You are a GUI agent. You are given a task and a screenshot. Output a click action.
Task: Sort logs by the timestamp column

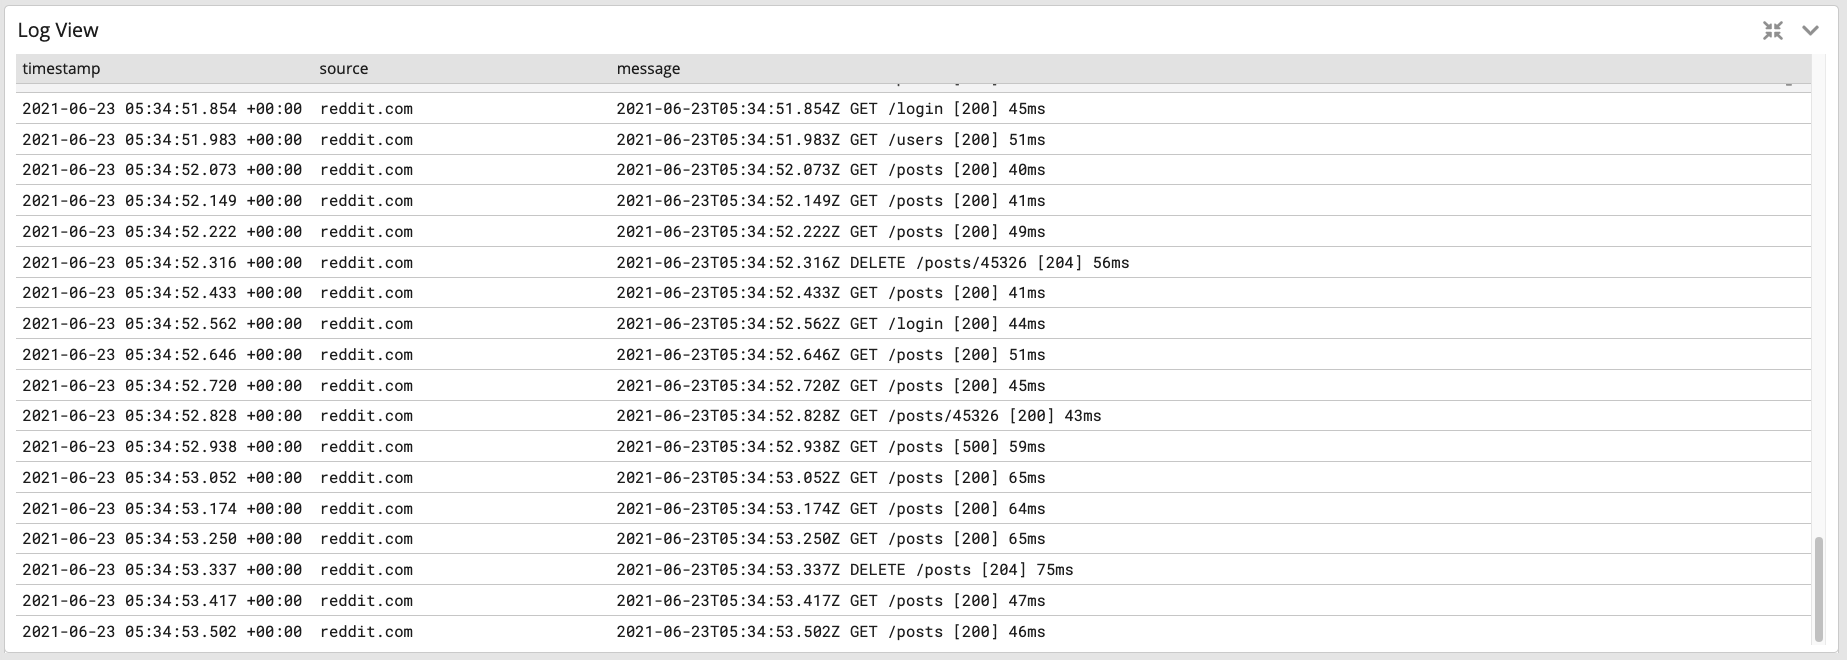(62, 68)
